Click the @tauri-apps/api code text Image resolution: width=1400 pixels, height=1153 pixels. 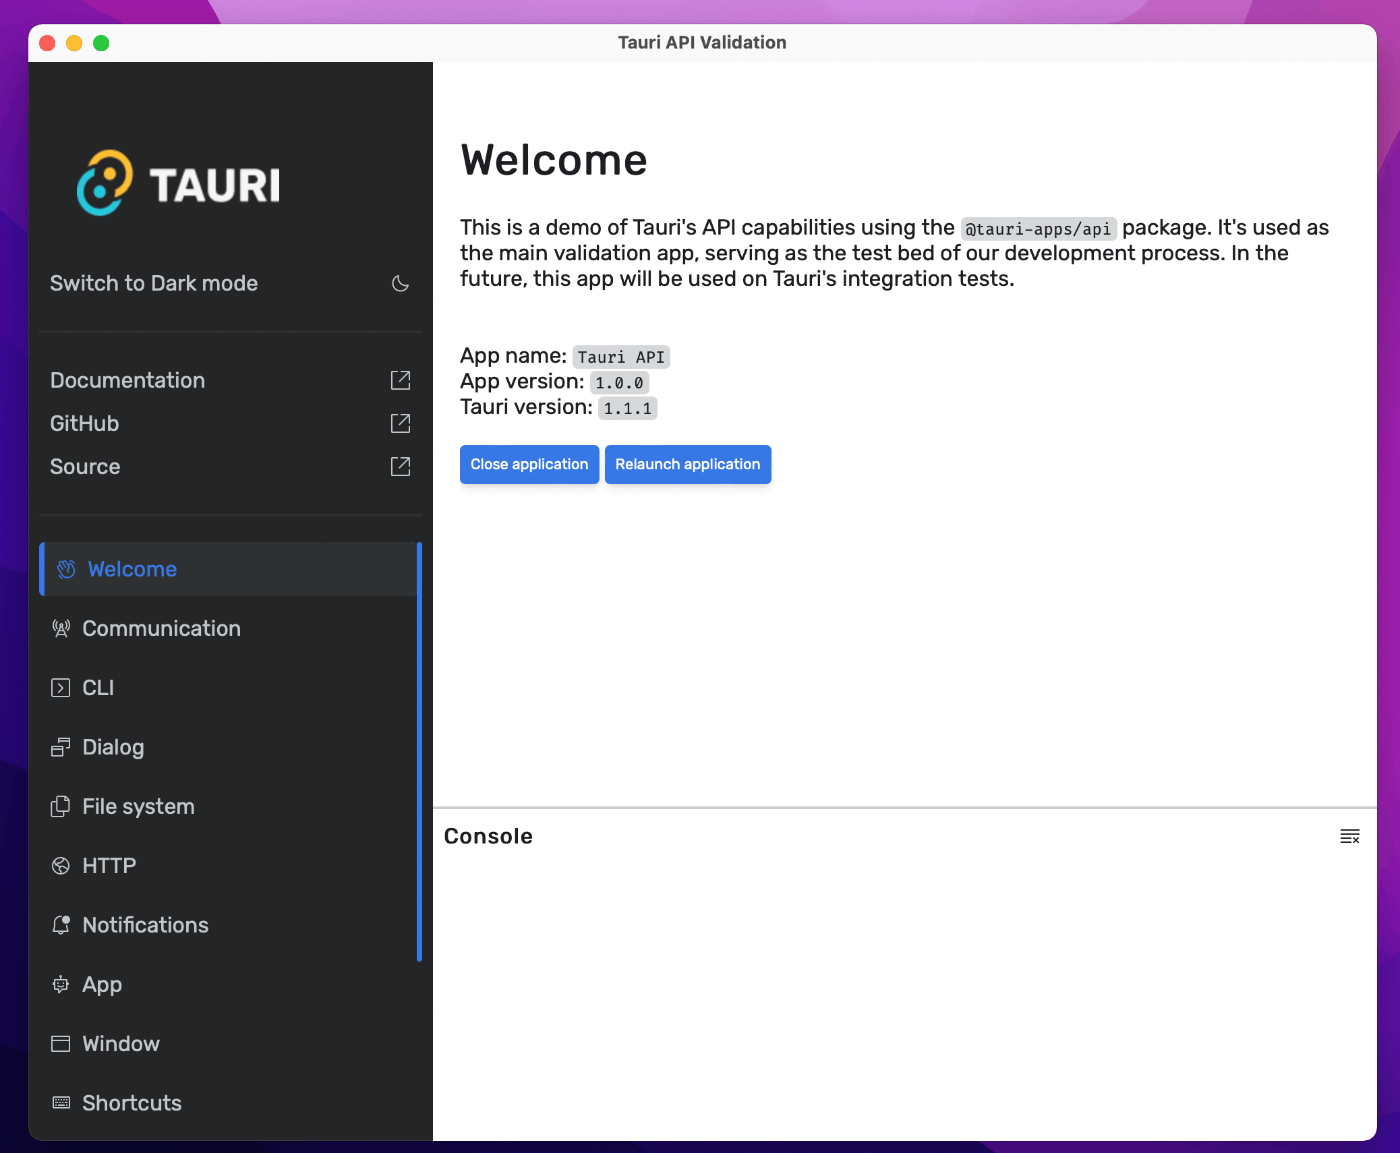coord(1038,229)
